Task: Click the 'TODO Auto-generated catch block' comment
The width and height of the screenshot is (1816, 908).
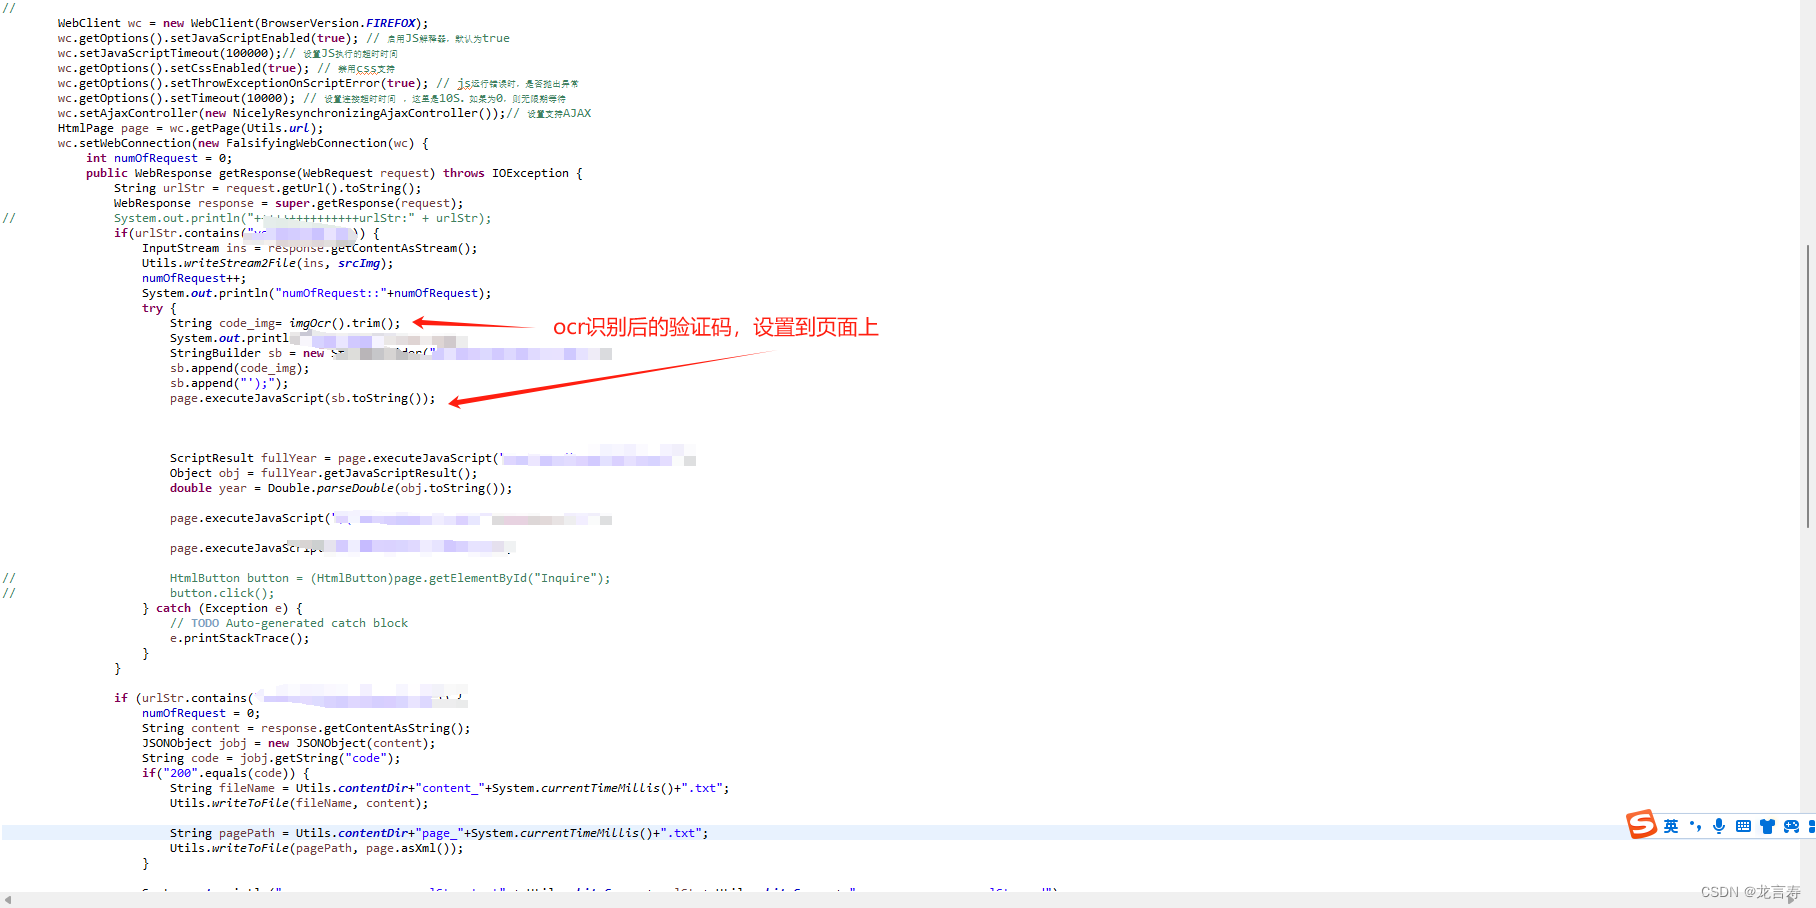Action: (x=289, y=623)
